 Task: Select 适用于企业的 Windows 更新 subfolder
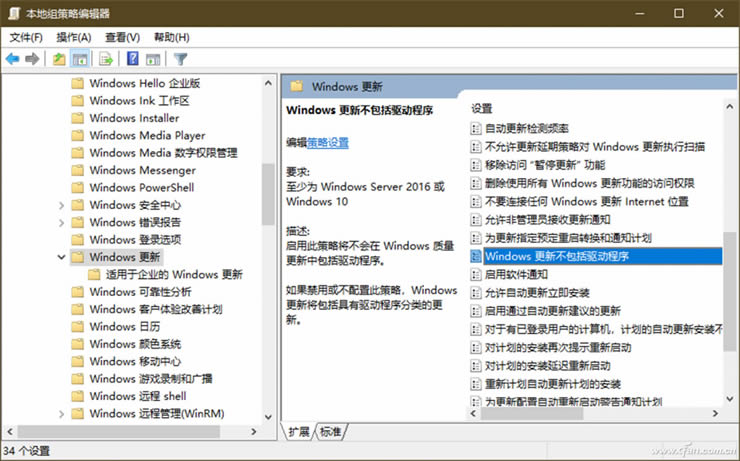tap(174, 275)
